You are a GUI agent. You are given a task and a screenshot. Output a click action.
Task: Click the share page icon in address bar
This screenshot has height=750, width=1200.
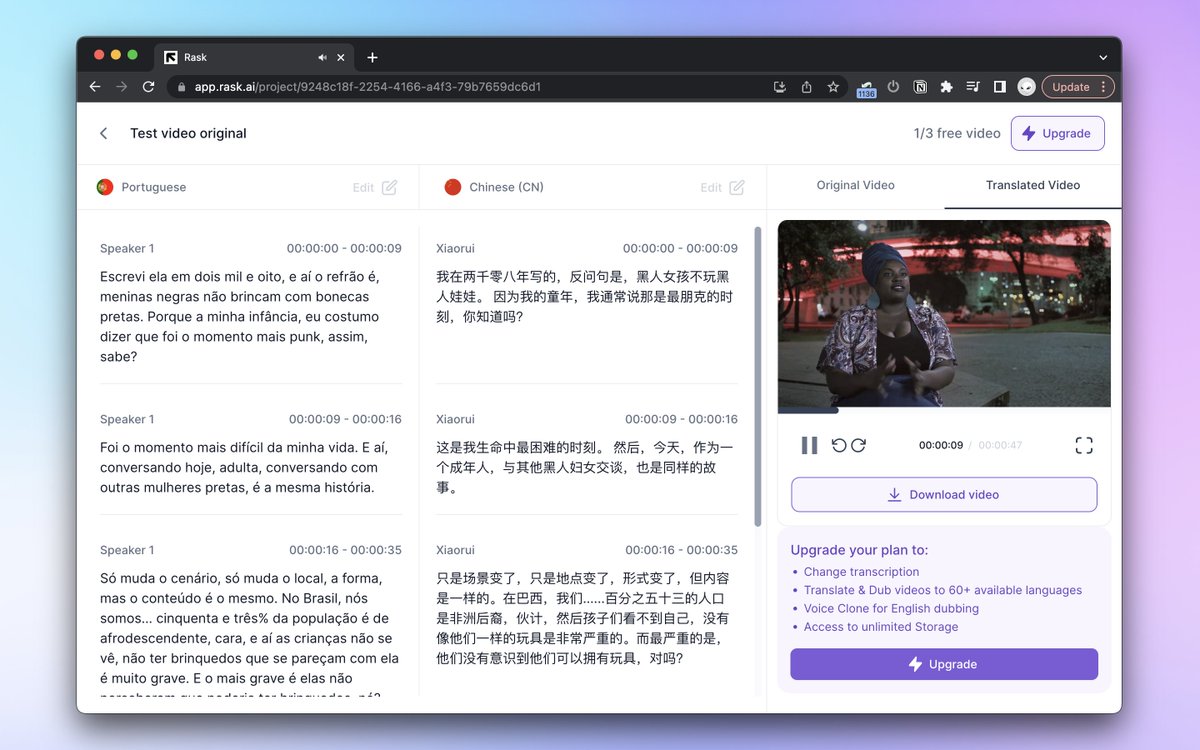806,87
